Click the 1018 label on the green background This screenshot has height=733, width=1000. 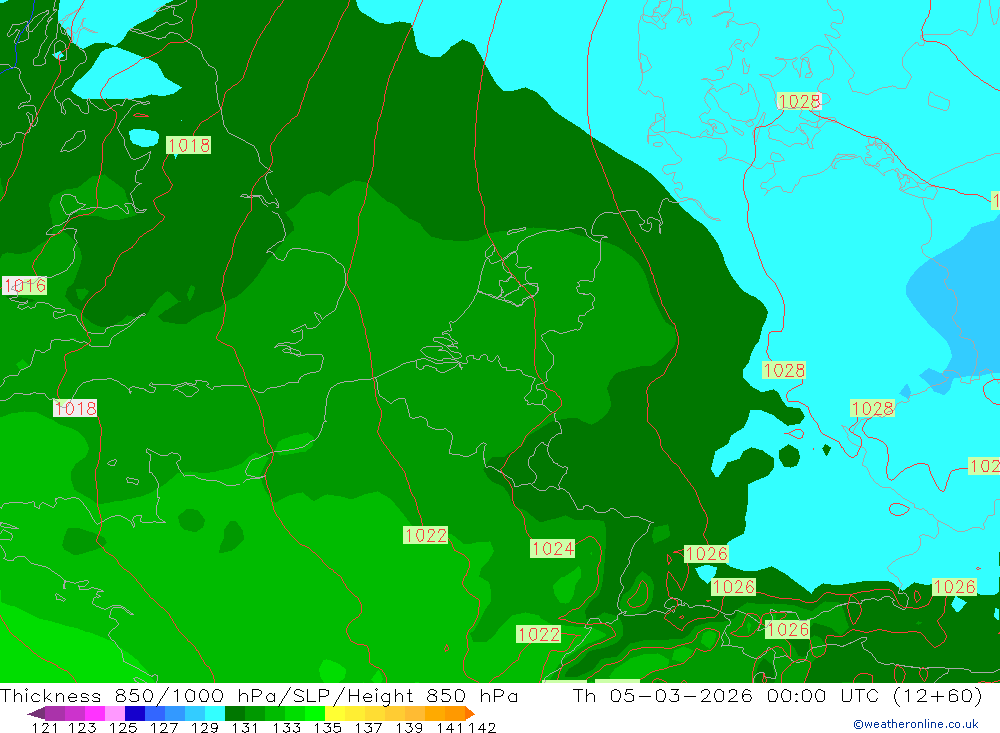[188, 145]
